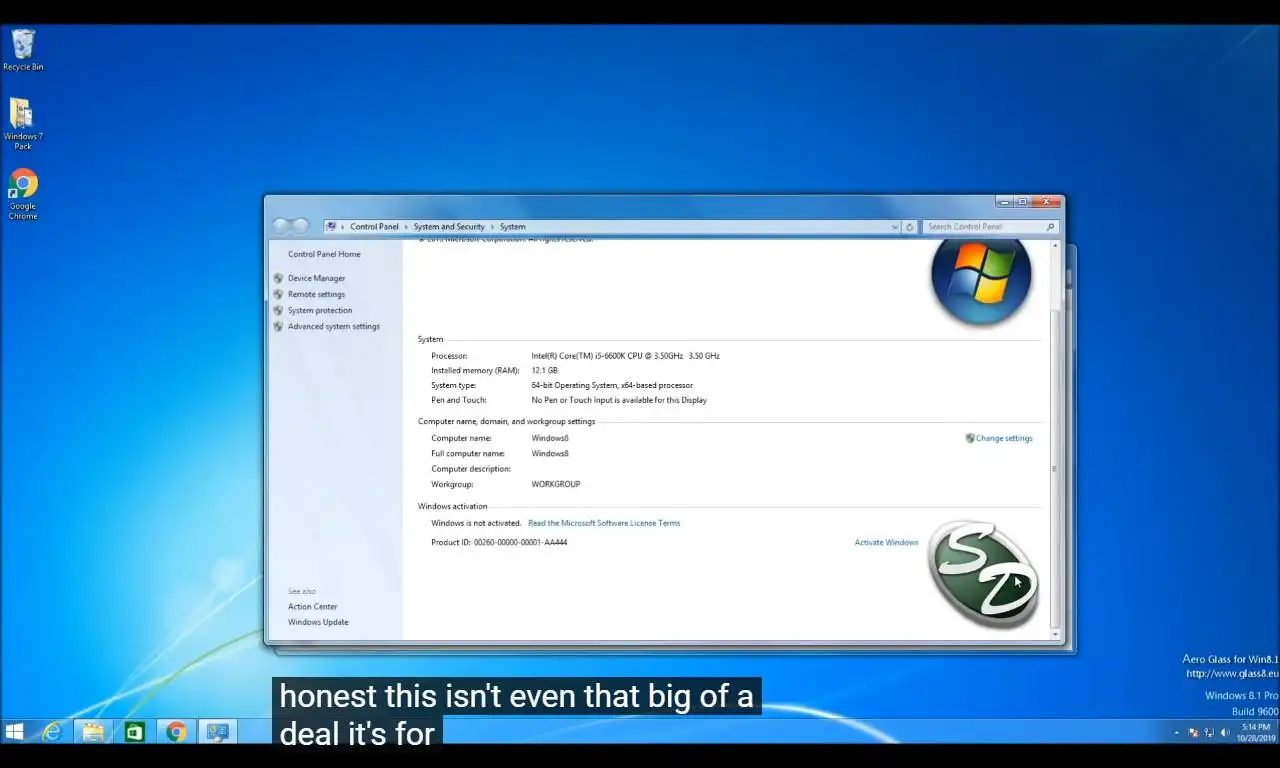Select the WORKGROUP value

555,484
